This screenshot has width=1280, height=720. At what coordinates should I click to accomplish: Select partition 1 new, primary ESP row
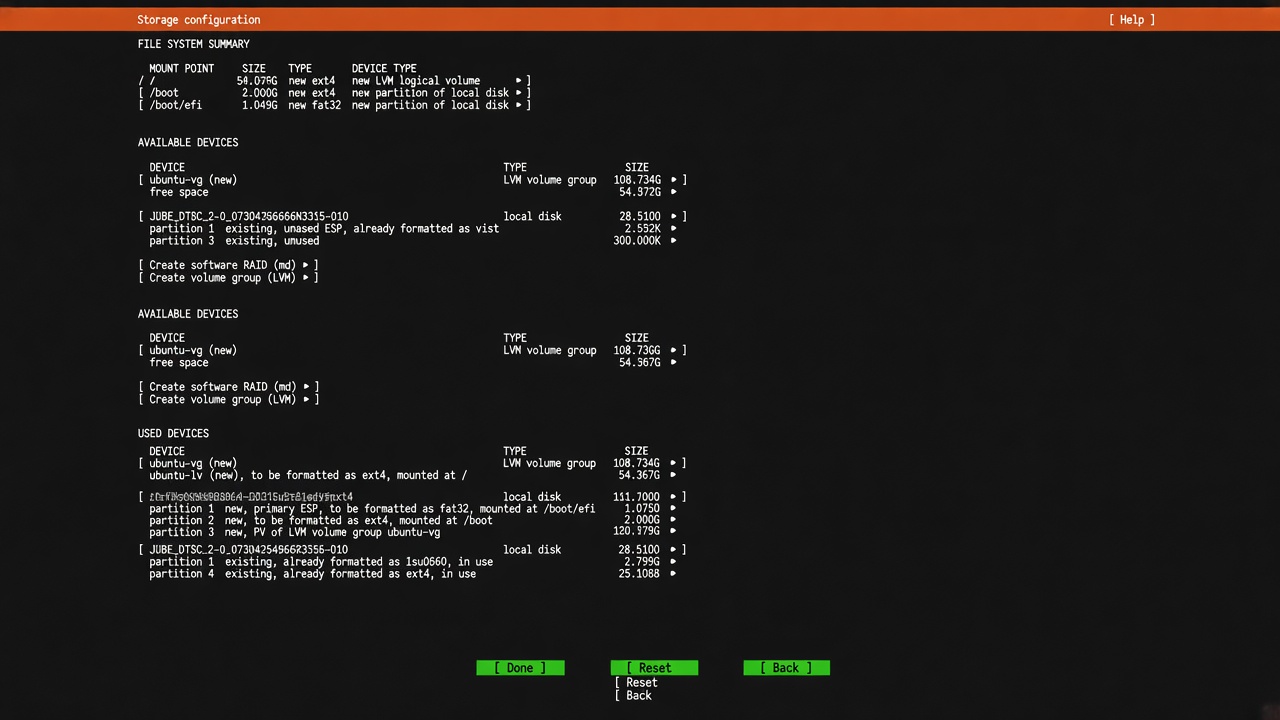(412, 508)
